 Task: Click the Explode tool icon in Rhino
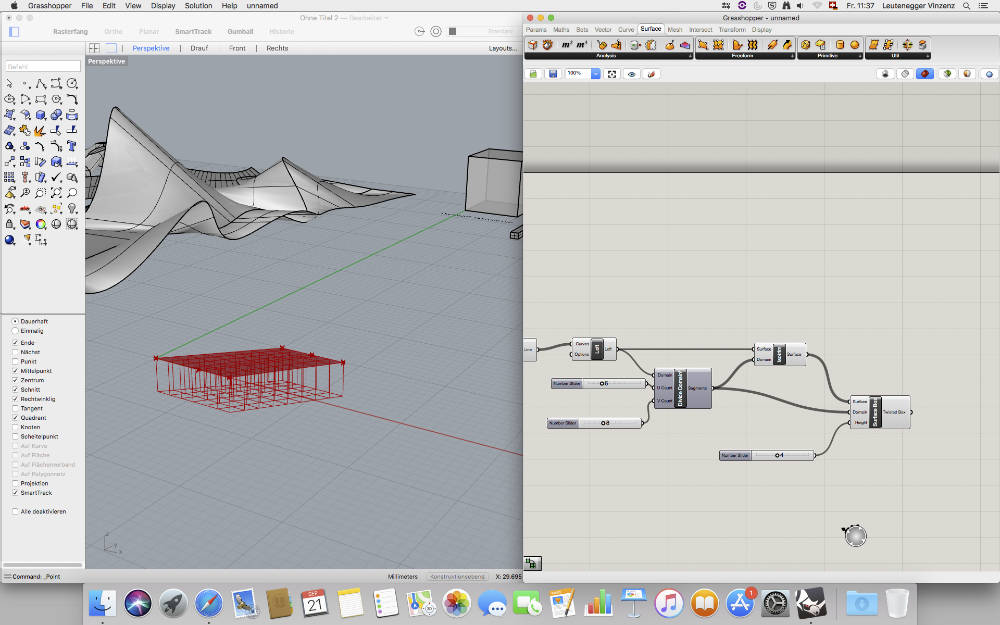[41, 131]
